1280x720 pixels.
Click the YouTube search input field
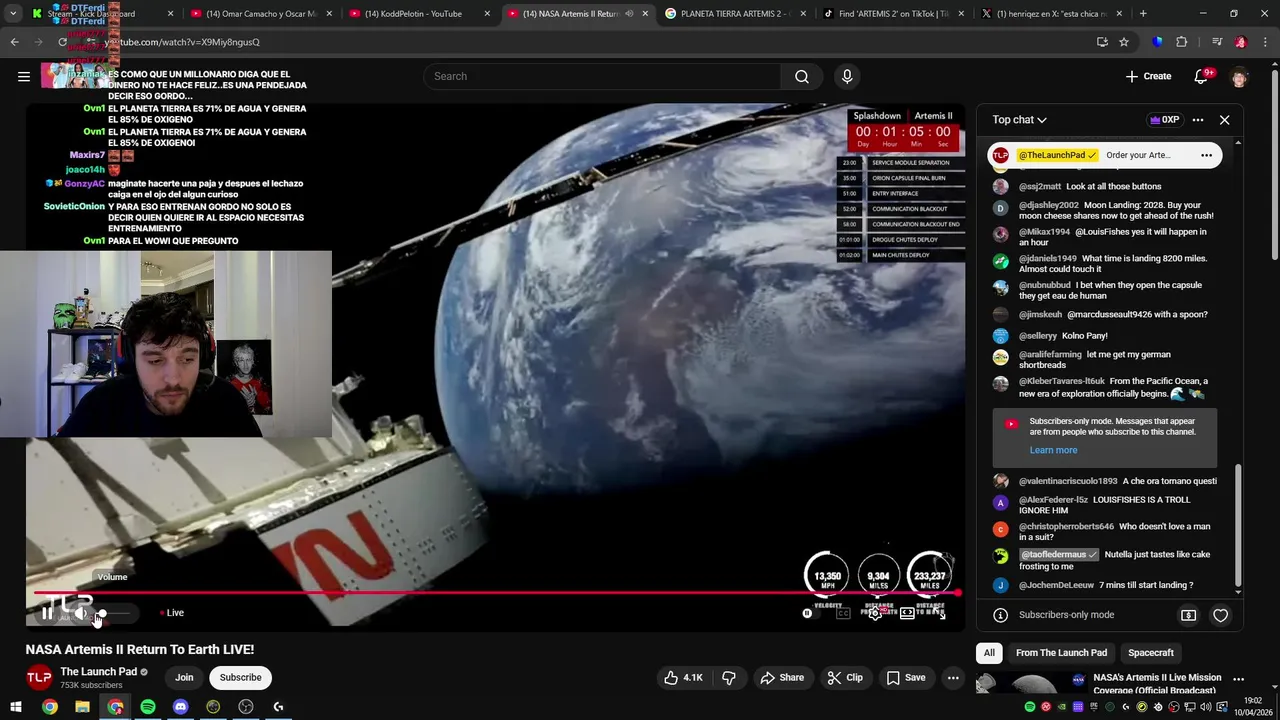[x=602, y=76]
